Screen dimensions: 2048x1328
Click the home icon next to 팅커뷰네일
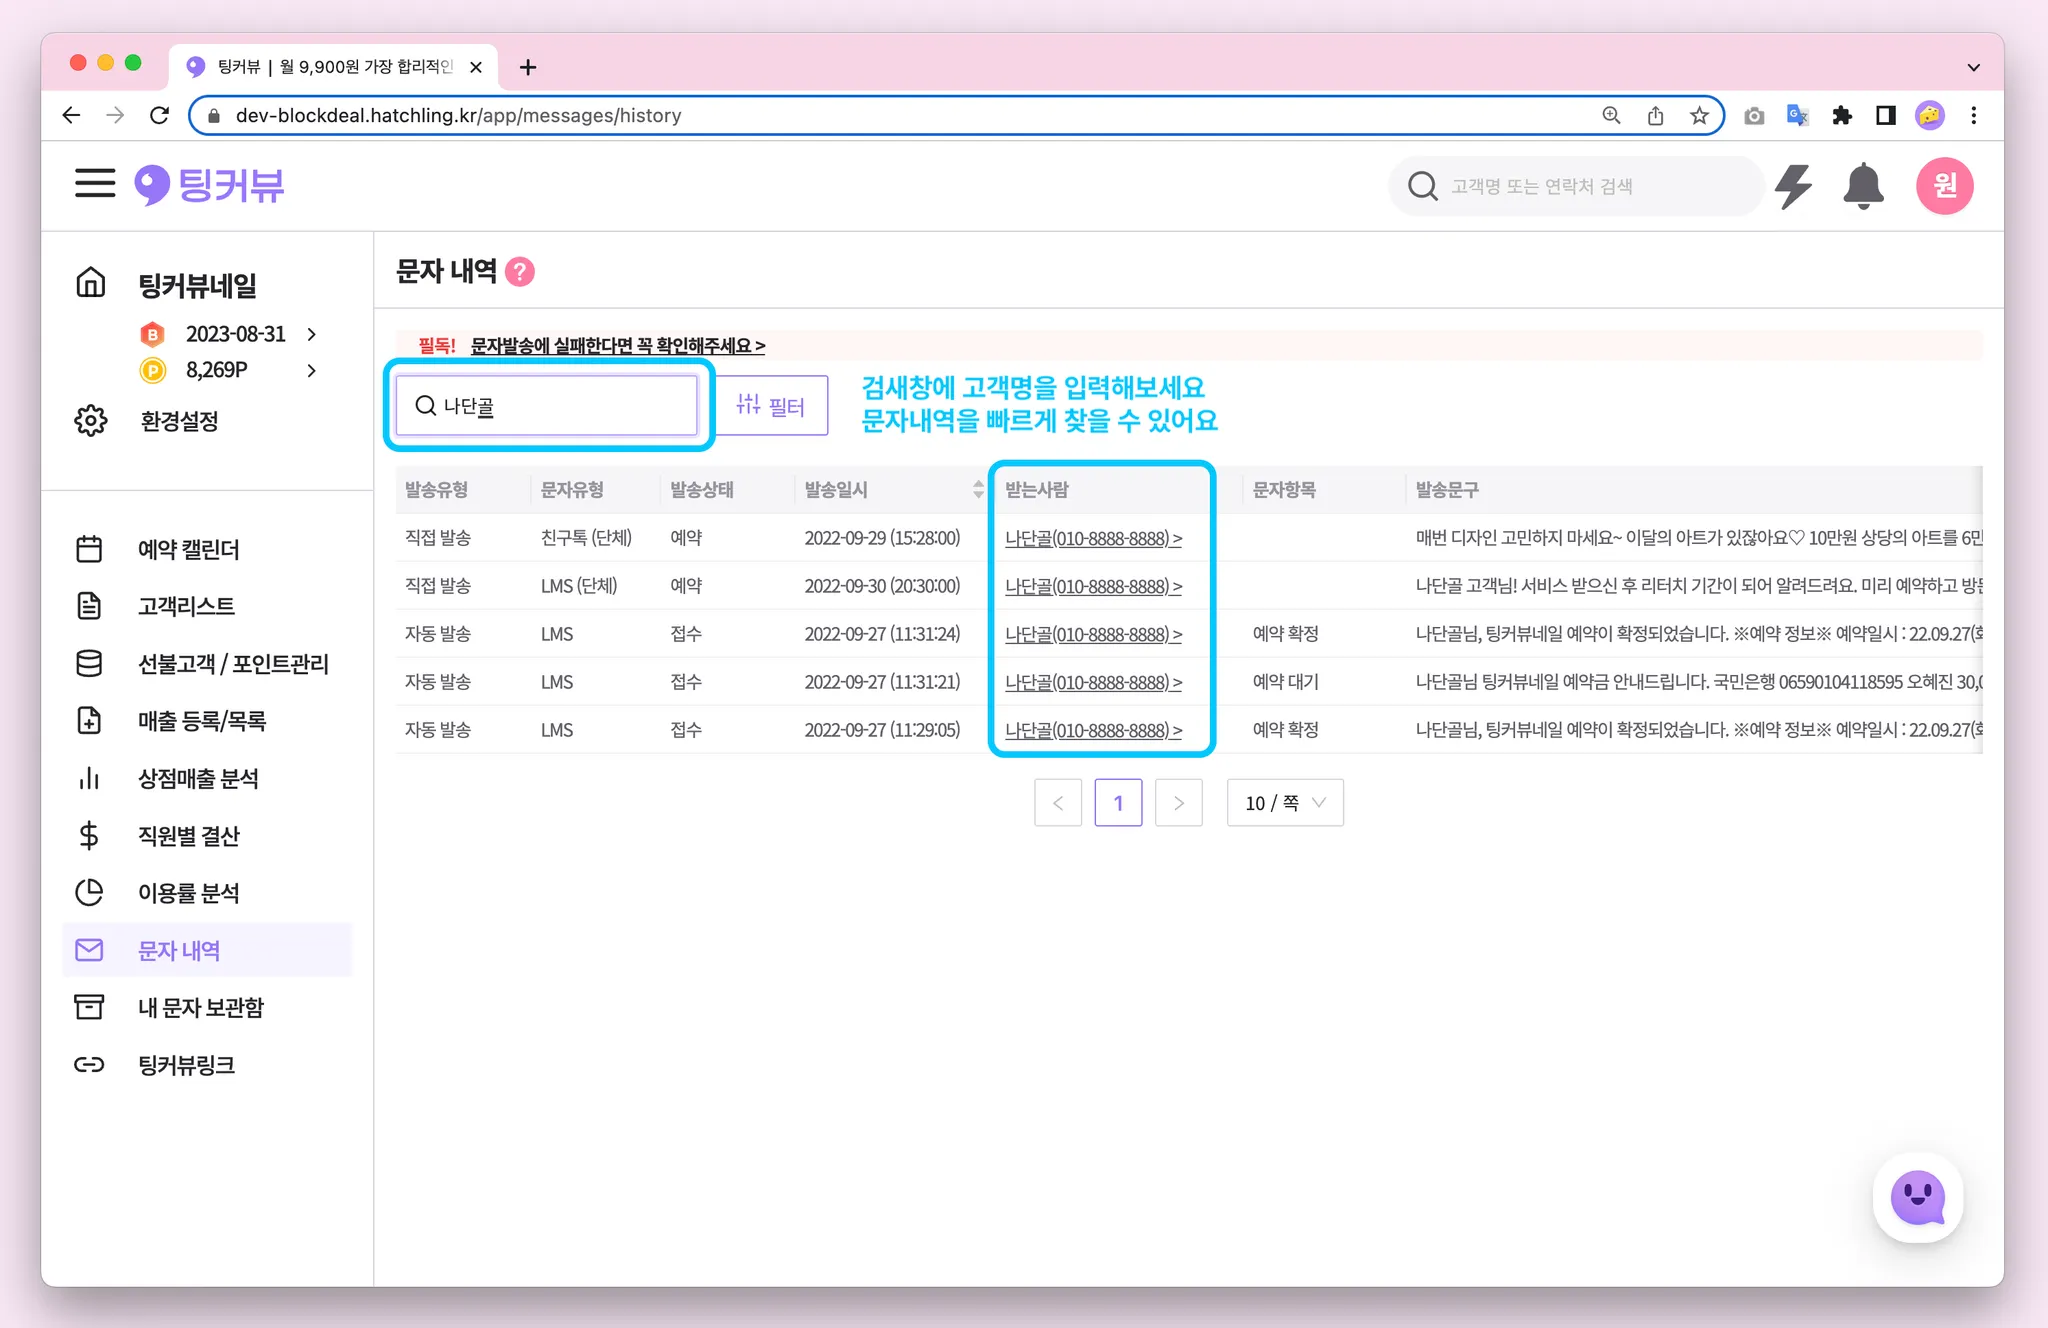click(91, 284)
